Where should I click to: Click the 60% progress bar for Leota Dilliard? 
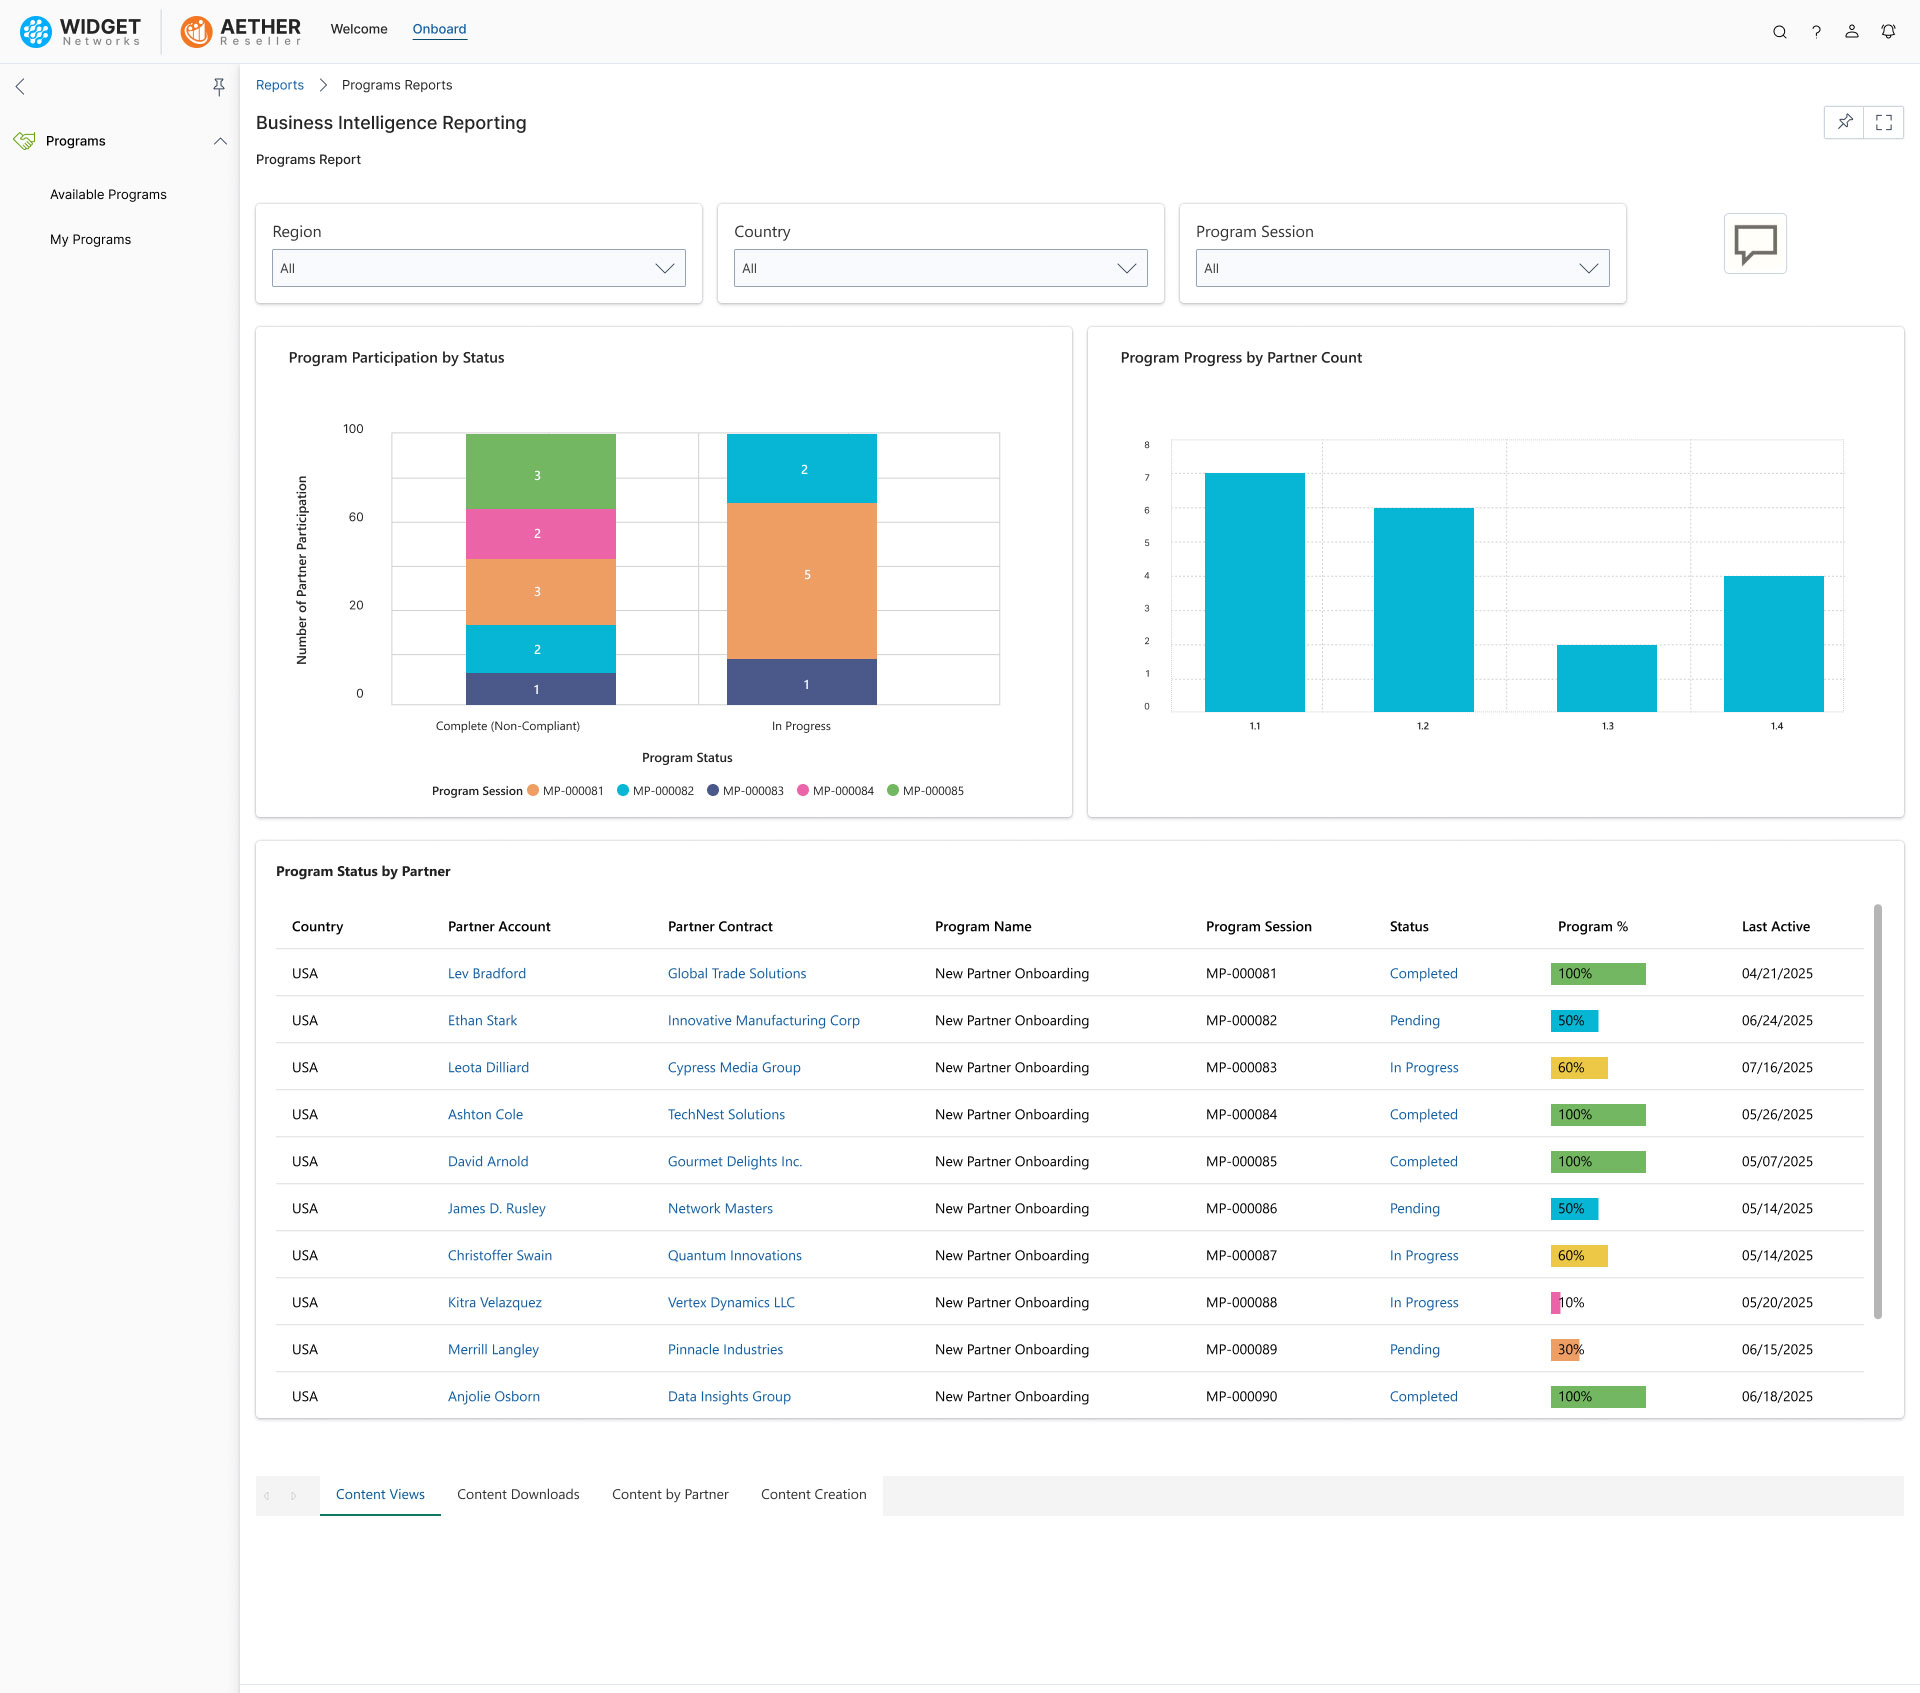pos(1578,1067)
